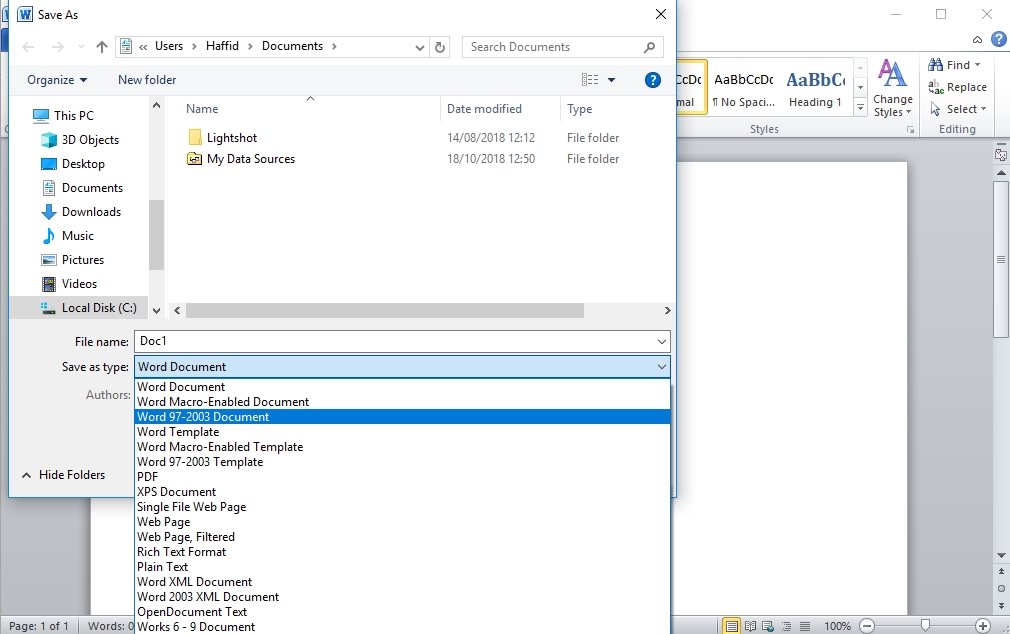Switch to Full Screen Reading view
This screenshot has width=1010, height=634.
click(x=750, y=626)
